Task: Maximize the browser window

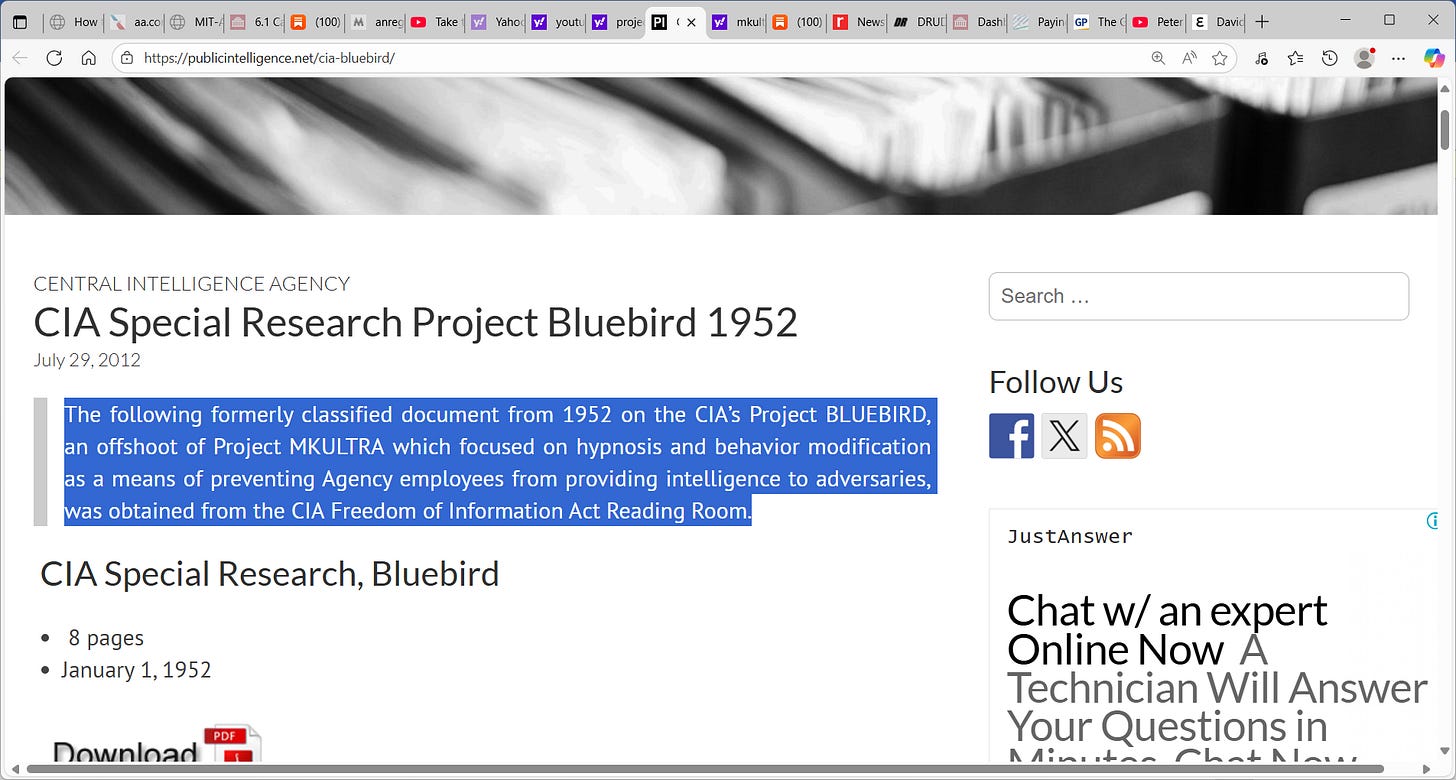Action: pos(1389,20)
